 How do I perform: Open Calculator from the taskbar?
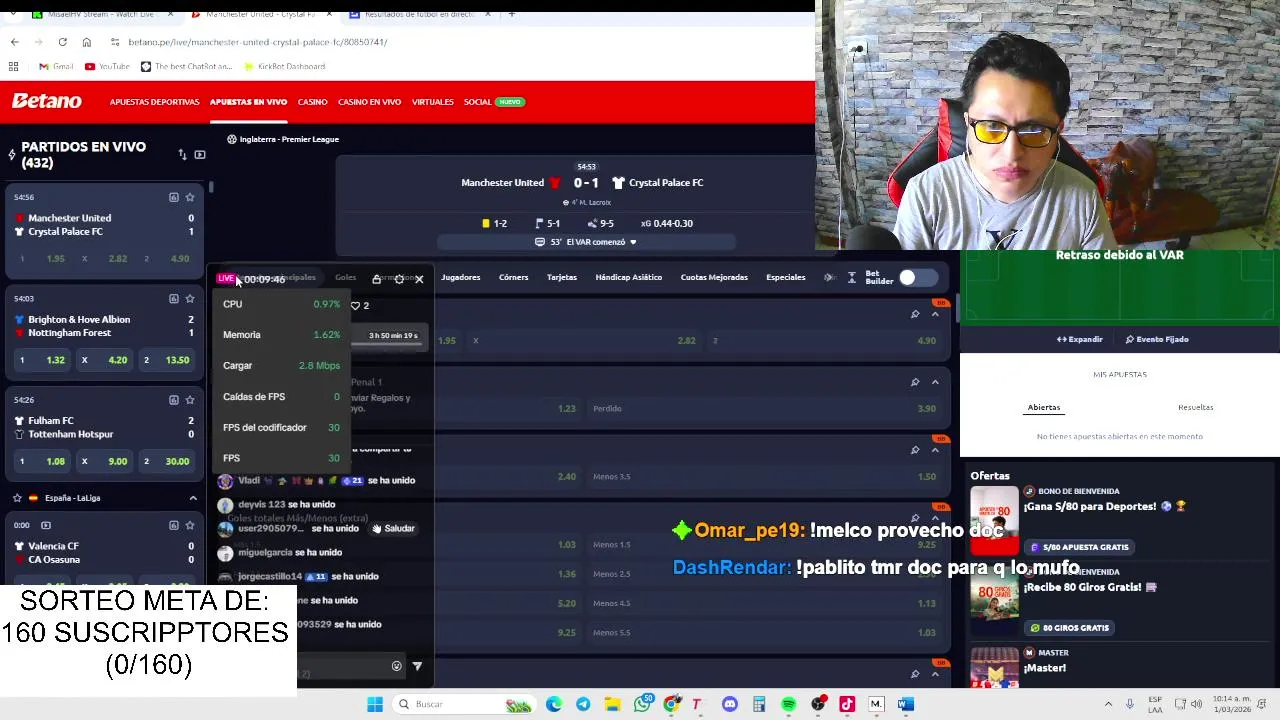point(759,704)
